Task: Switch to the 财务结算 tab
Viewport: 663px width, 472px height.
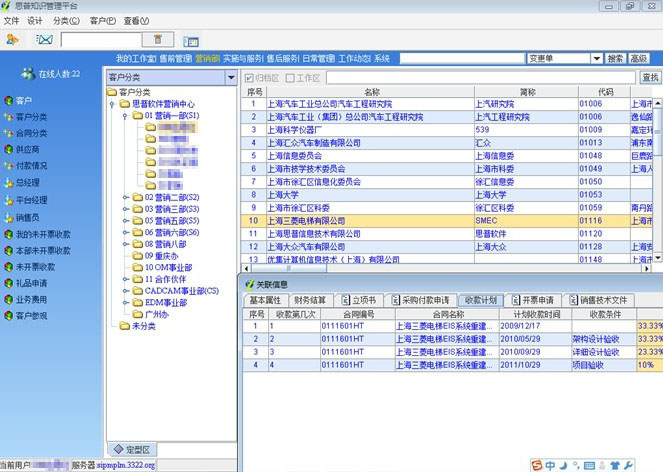Action: pos(309,300)
